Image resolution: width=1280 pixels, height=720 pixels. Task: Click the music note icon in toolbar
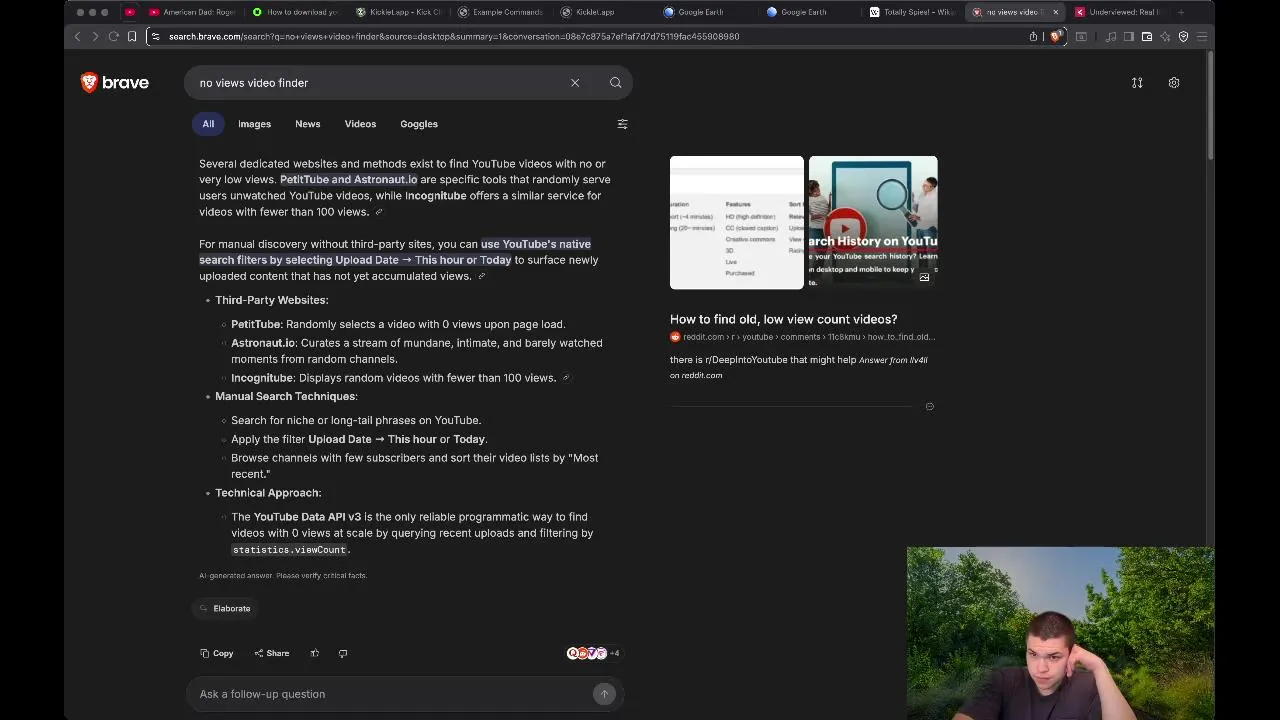point(1111,36)
